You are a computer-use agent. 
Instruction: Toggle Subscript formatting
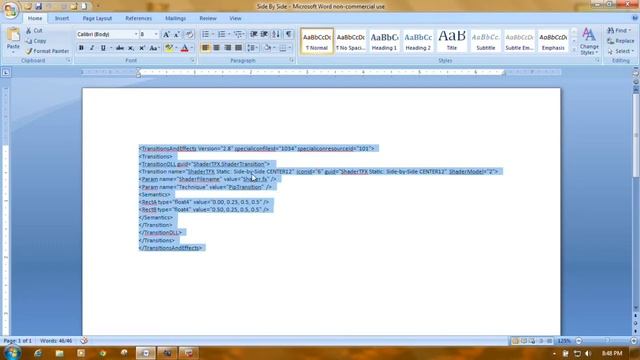click(x=131, y=48)
